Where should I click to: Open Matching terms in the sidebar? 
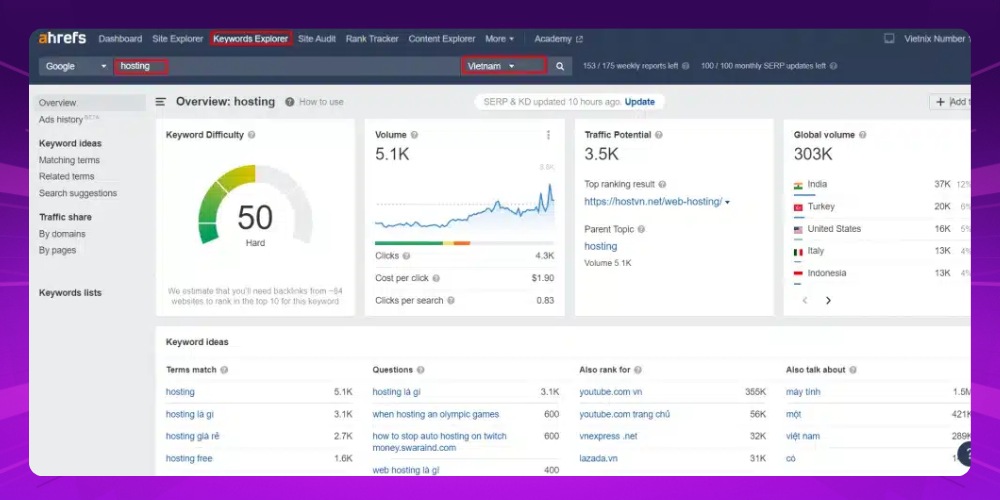pyautogui.click(x=69, y=160)
